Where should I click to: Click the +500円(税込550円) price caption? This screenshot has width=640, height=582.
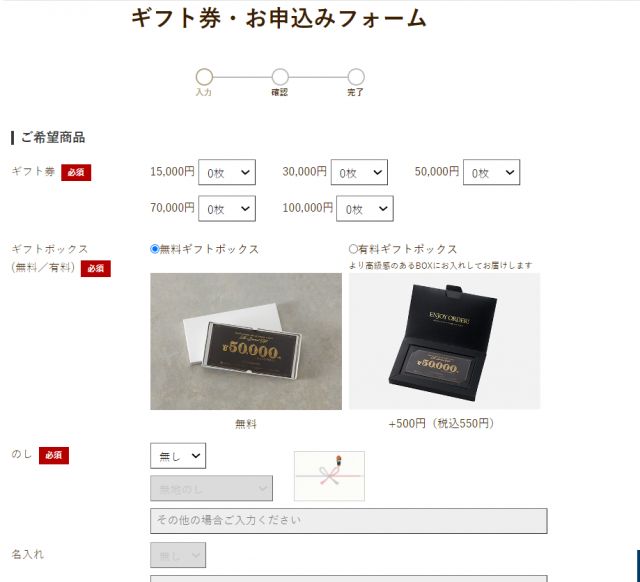(x=442, y=424)
